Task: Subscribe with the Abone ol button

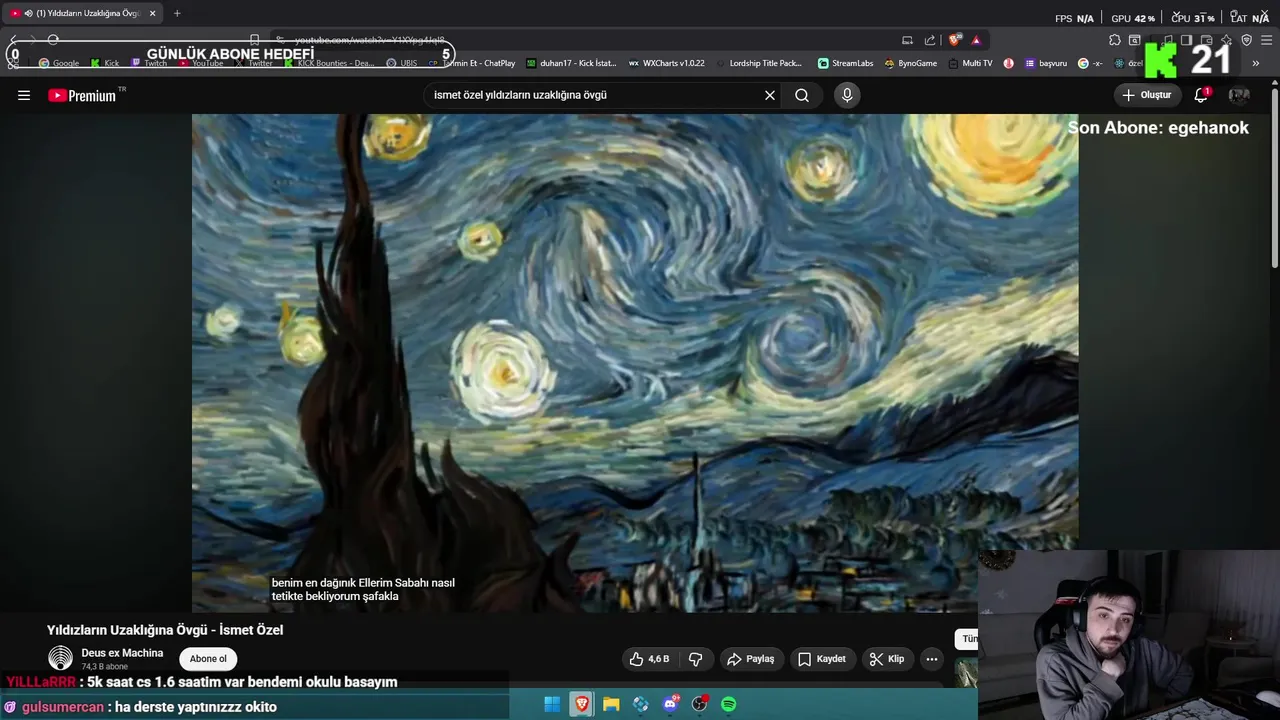Action: pos(208,659)
